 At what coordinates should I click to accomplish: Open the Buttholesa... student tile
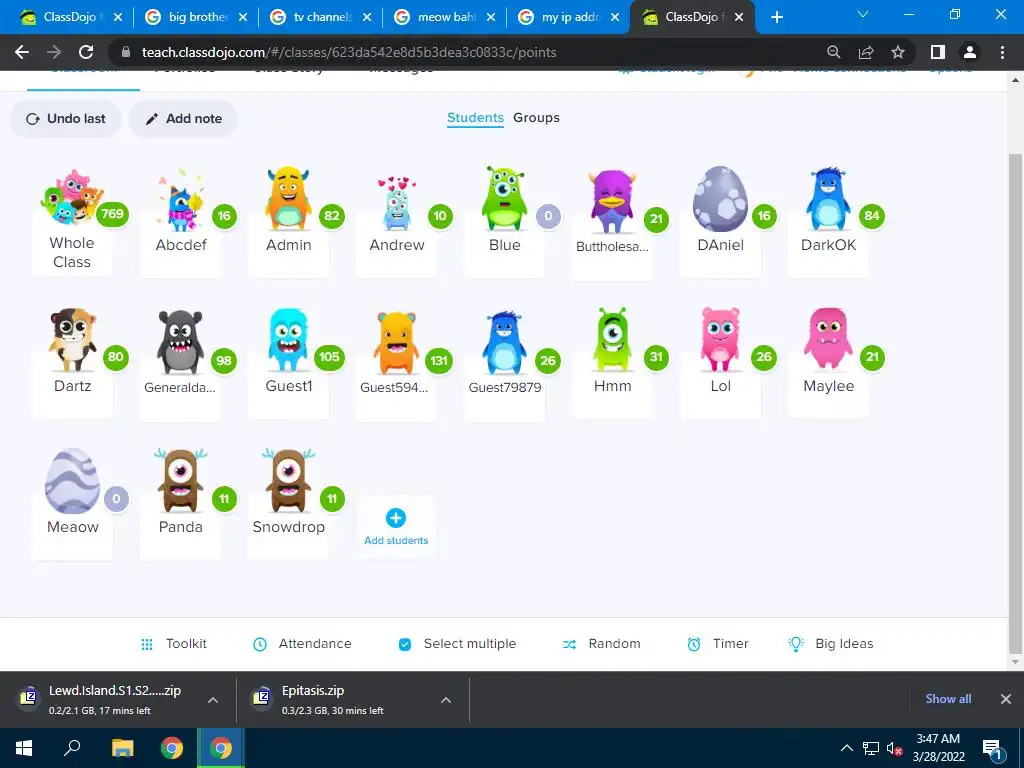click(x=613, y=225)
